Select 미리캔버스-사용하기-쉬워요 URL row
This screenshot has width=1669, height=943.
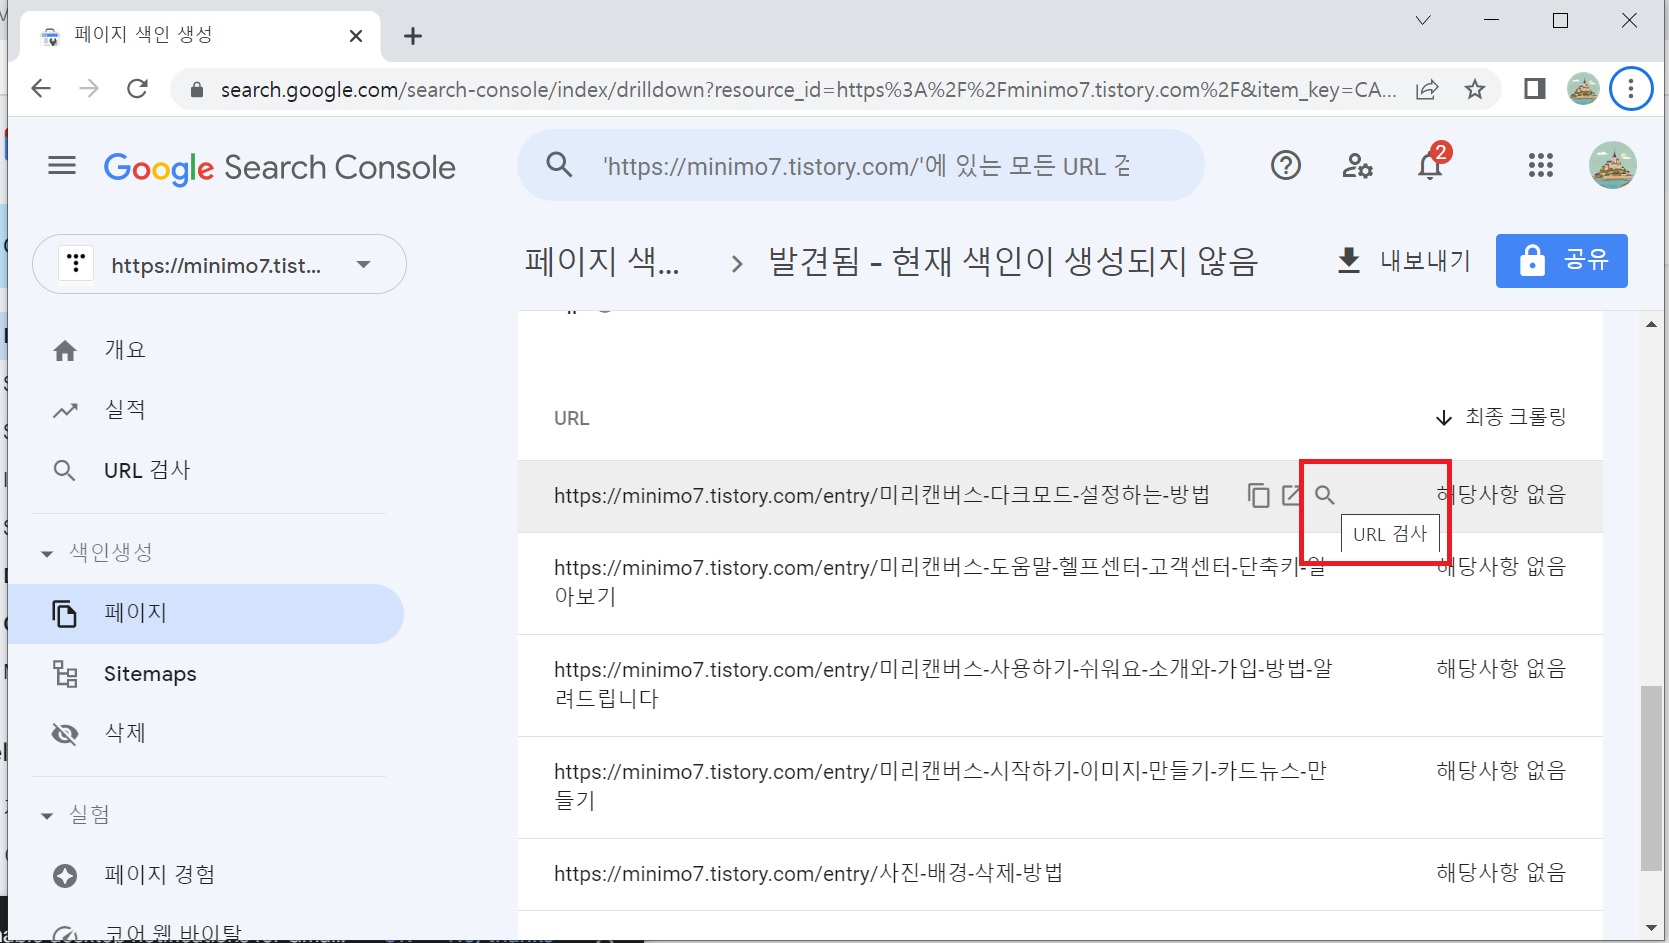[x=1060, y=685]
